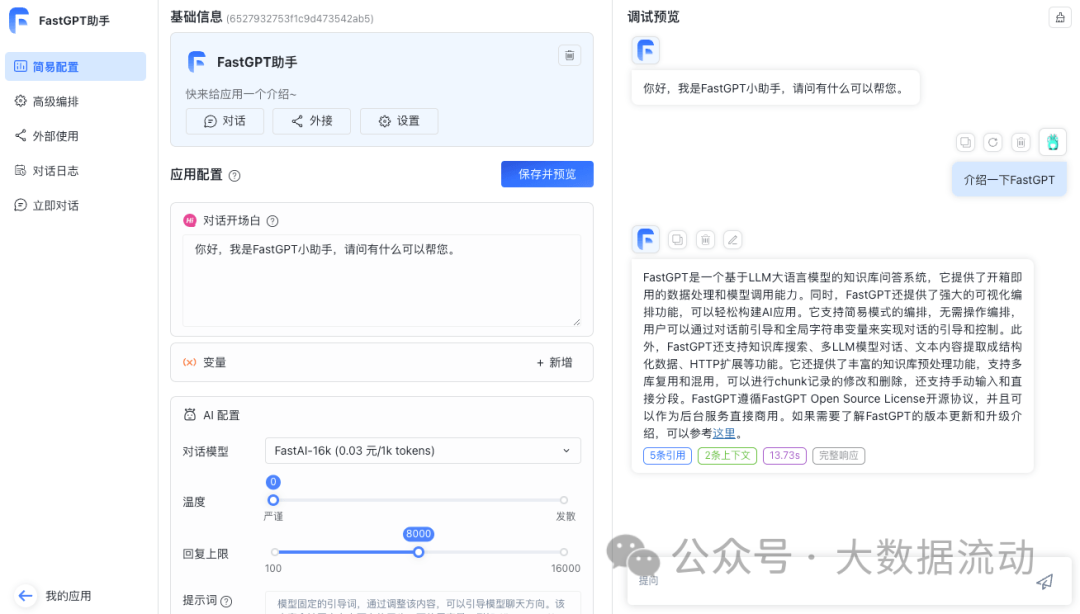The image size is (1080, 614).
Task: Click the 5条引用 tag
Action: point(667,456)
